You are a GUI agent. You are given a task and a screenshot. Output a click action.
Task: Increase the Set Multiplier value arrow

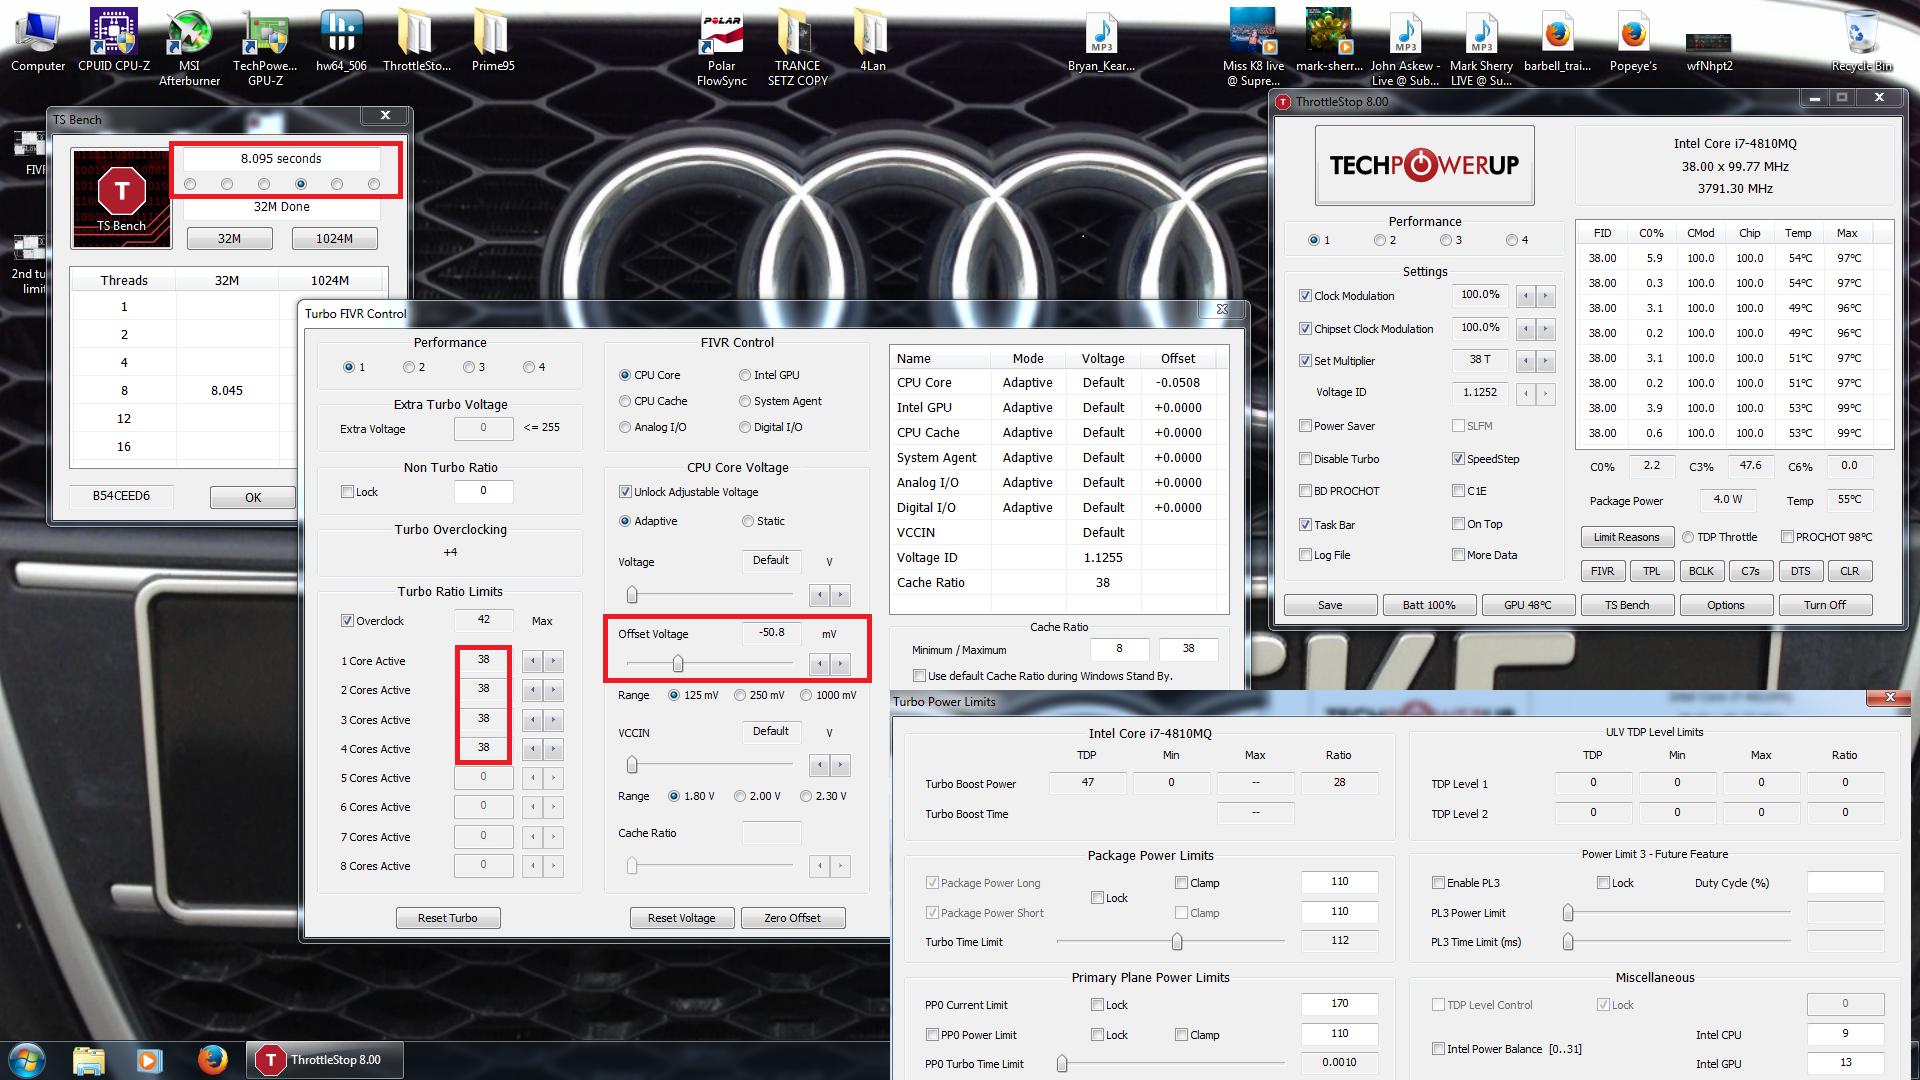(x=1545, y=361)
